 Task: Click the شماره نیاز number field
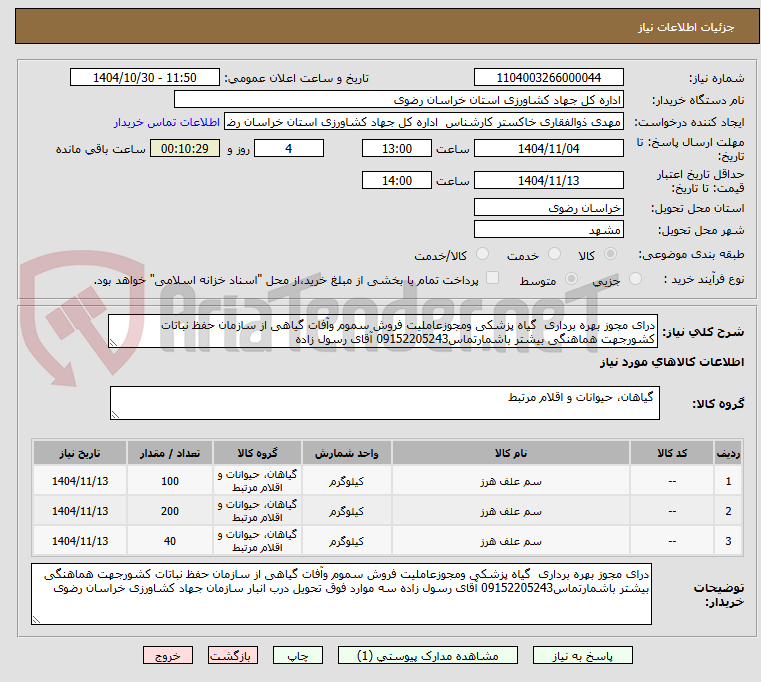click(x=548, y=78)
